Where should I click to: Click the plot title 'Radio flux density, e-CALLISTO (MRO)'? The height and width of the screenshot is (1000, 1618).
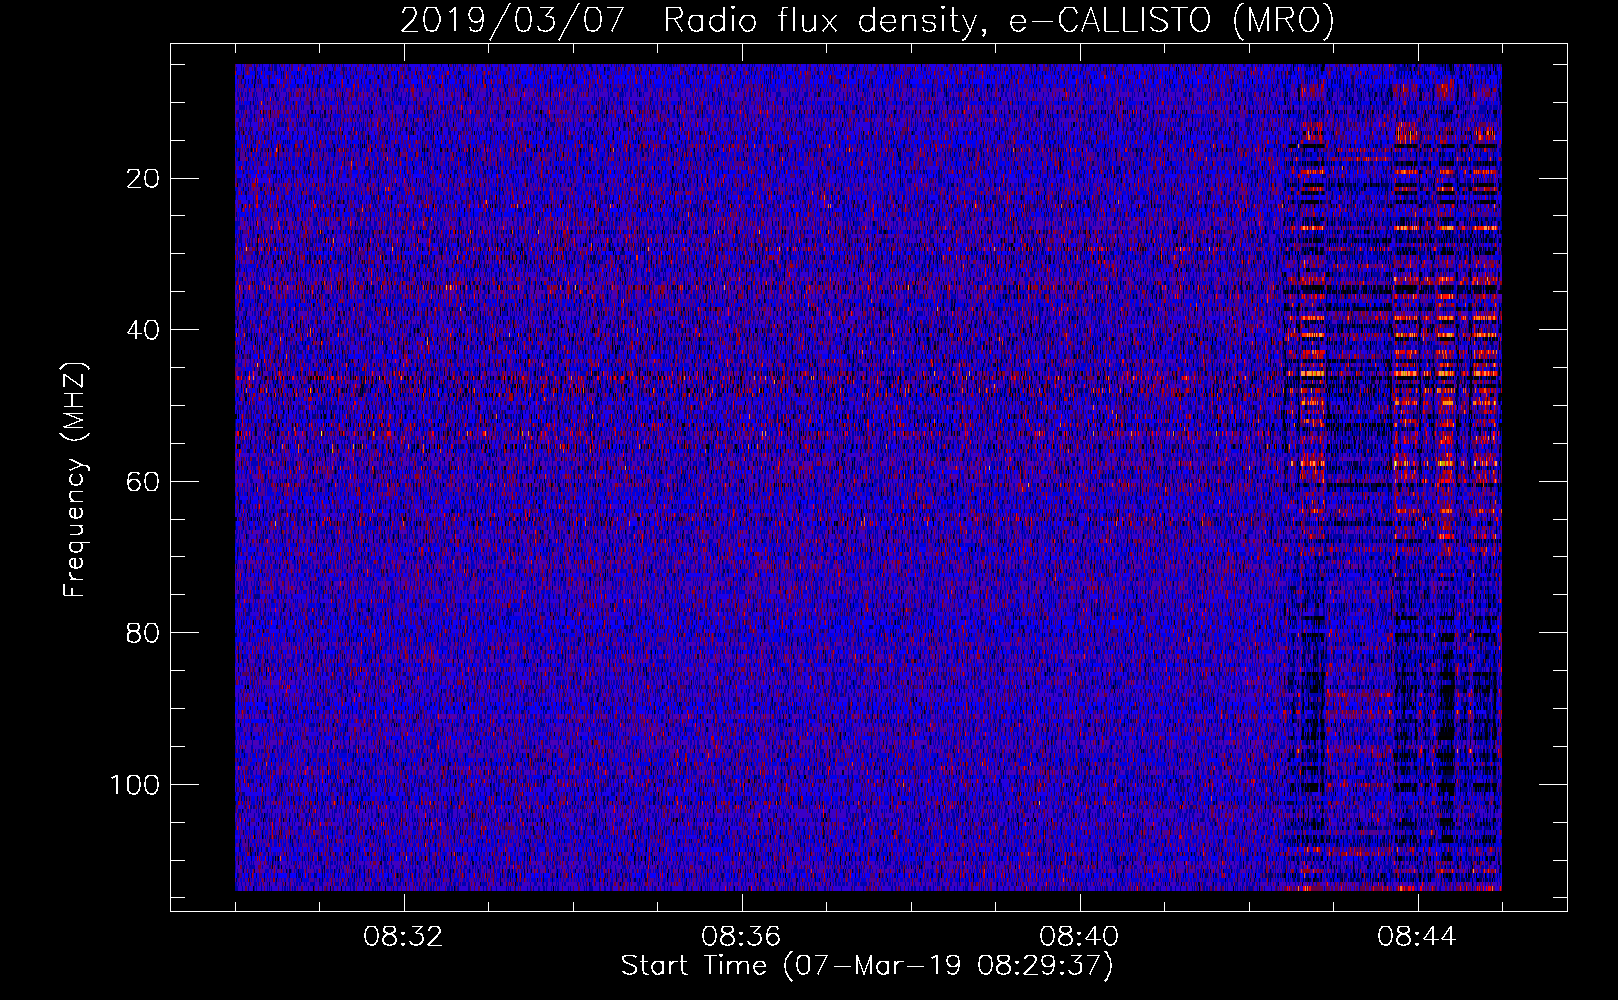998,20
